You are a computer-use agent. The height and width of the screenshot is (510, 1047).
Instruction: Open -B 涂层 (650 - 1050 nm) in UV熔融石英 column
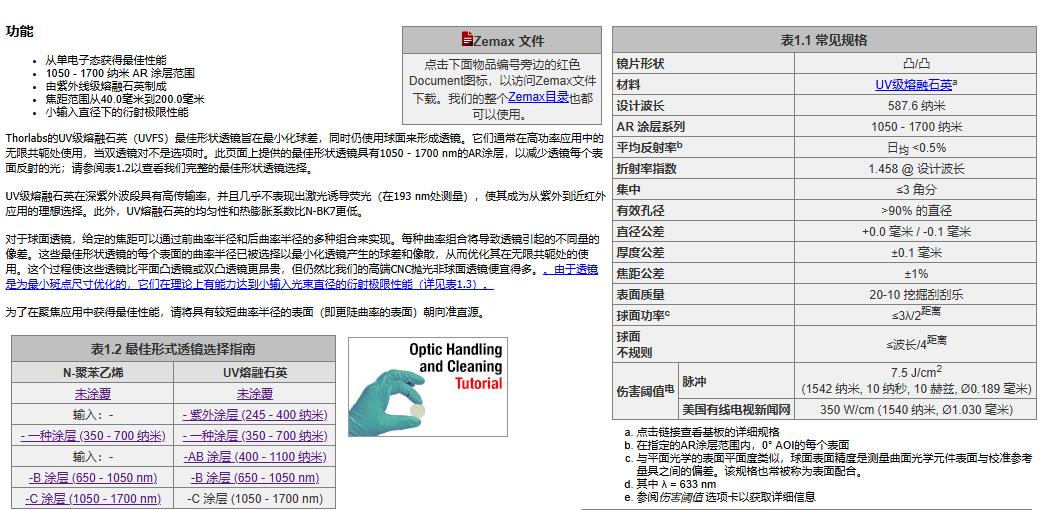(255, 478)
